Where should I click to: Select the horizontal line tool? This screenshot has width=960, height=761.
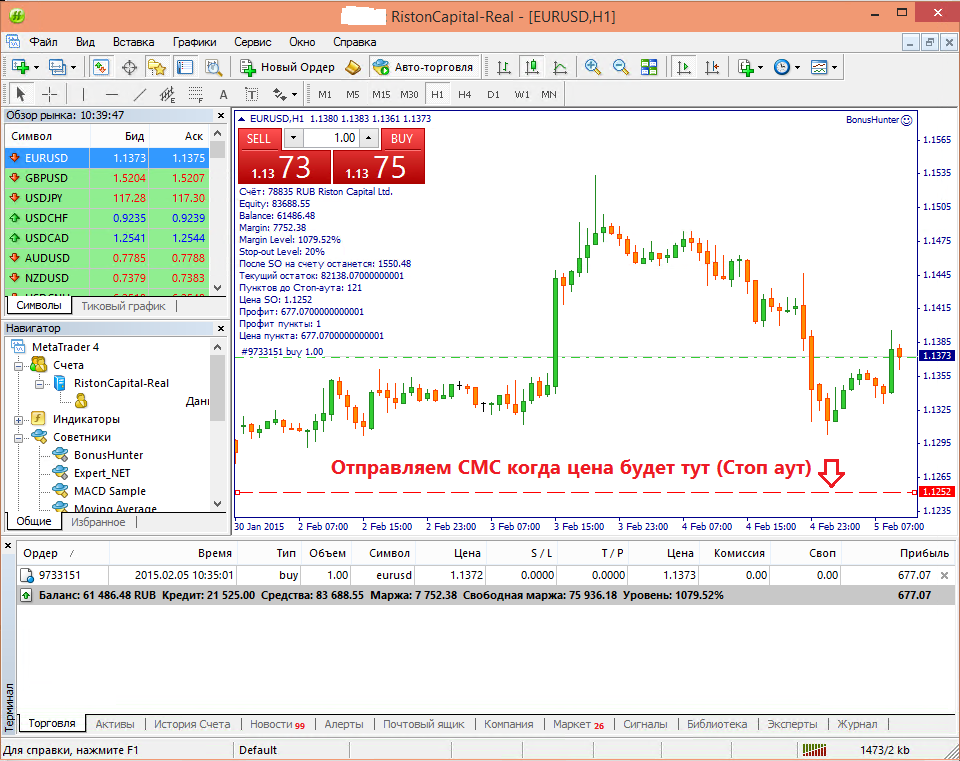[111, 94]
